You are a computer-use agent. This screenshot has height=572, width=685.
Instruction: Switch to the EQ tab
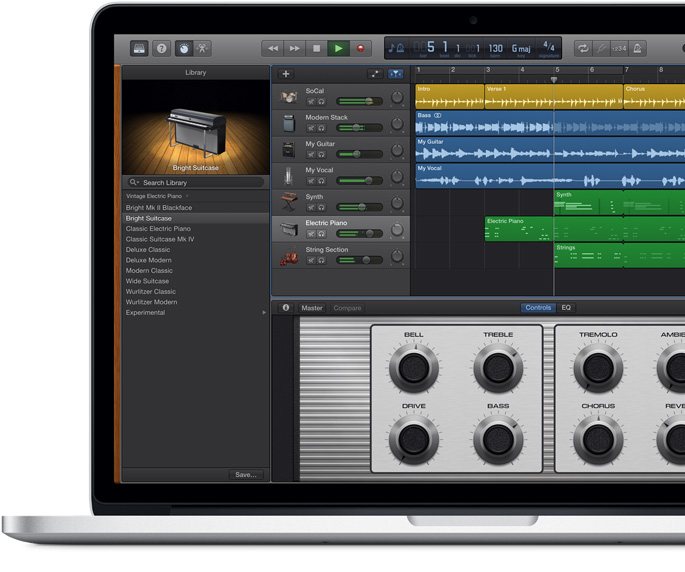coord(566,308)
